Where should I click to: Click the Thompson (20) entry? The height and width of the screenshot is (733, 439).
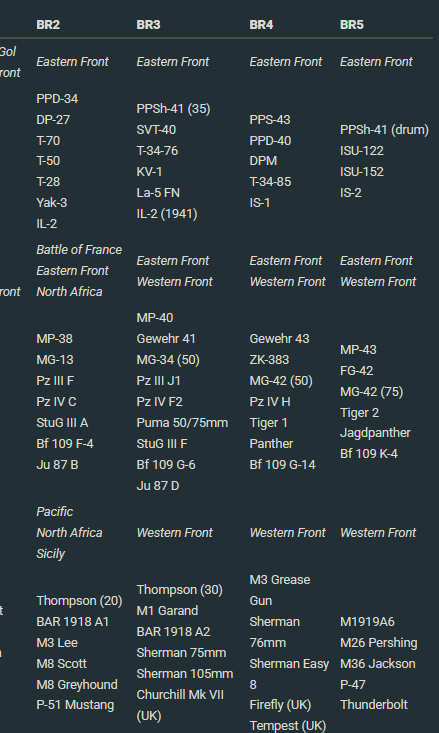(79, 601)
